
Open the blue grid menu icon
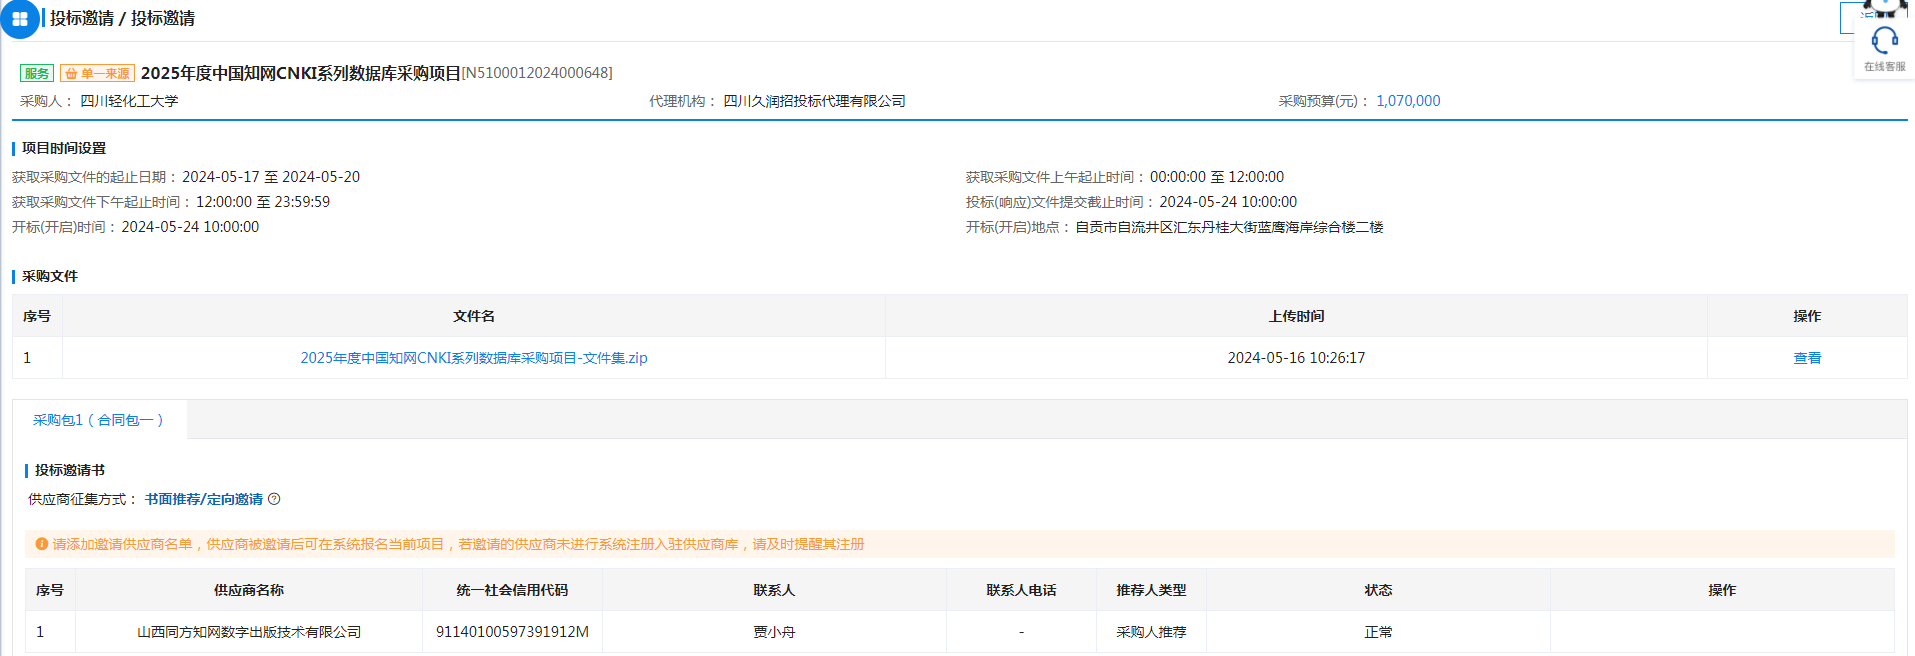[x=19, y=19]
